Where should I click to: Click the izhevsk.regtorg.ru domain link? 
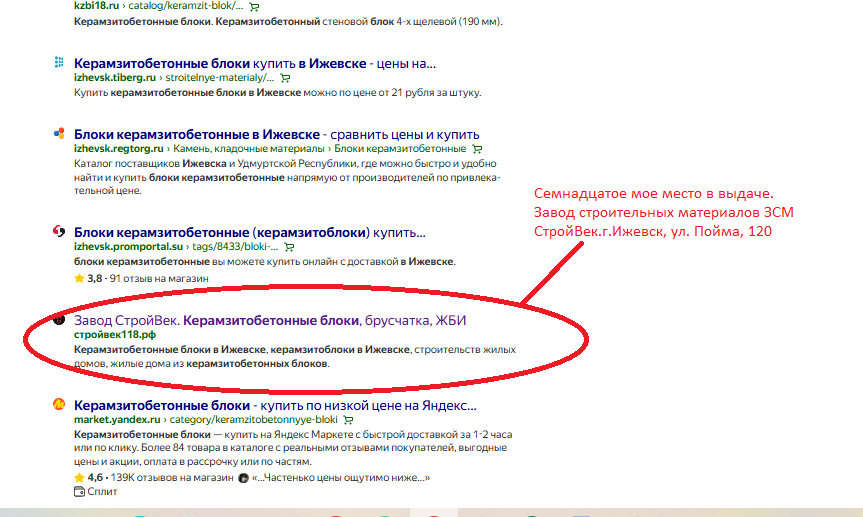pos(118,149)
